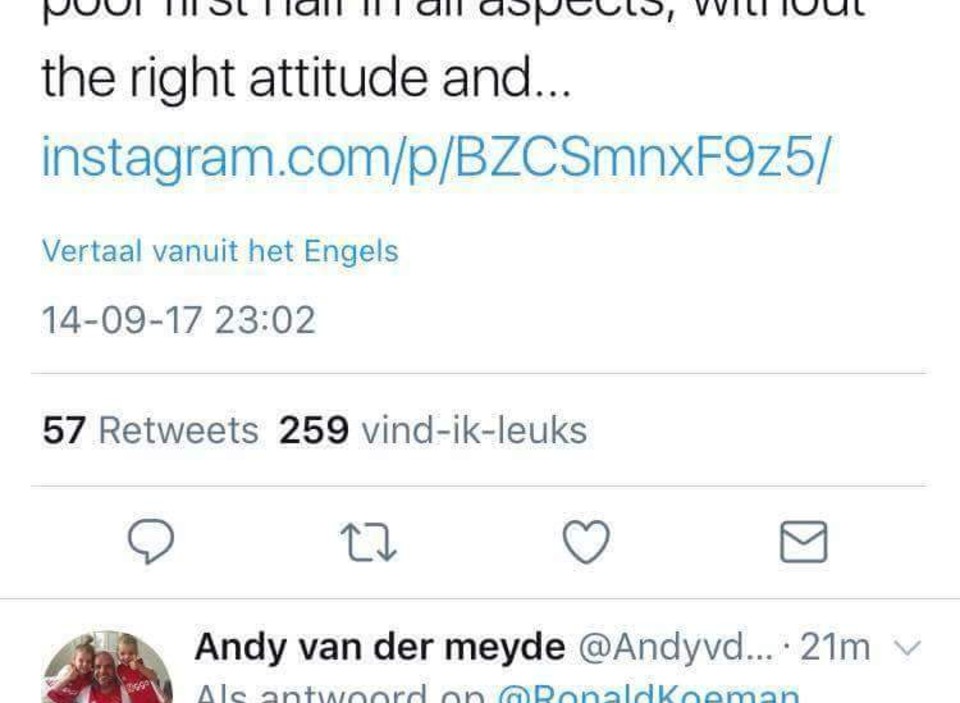Open the instagram.com/p/BZCSmnxF9z5/ link
This screenshot has height=703, width=960.
coord(437,159)
